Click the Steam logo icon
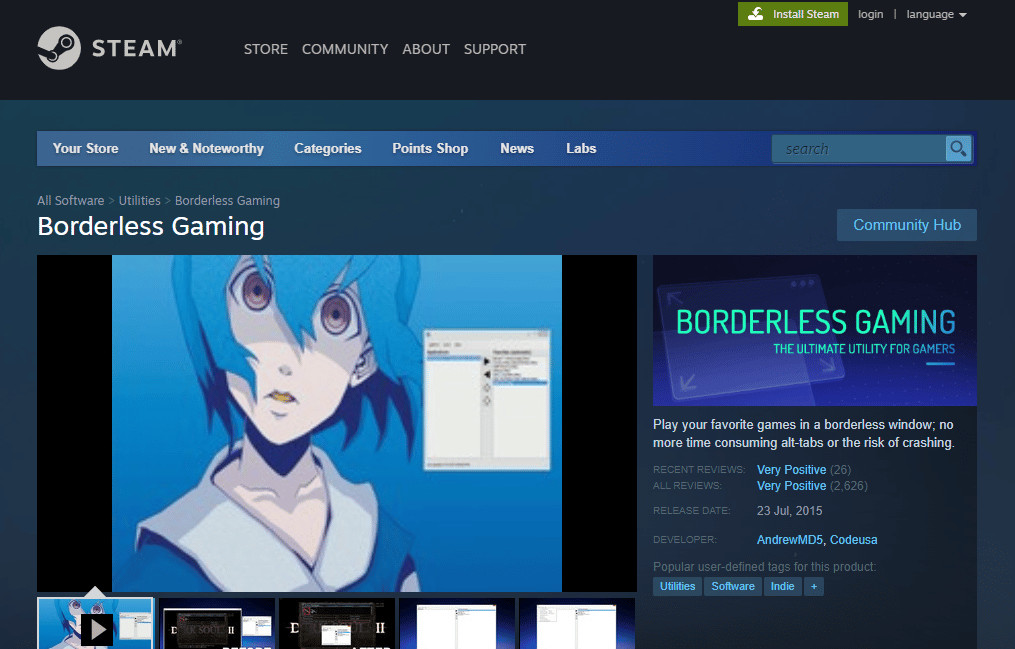 click(59, 47)
